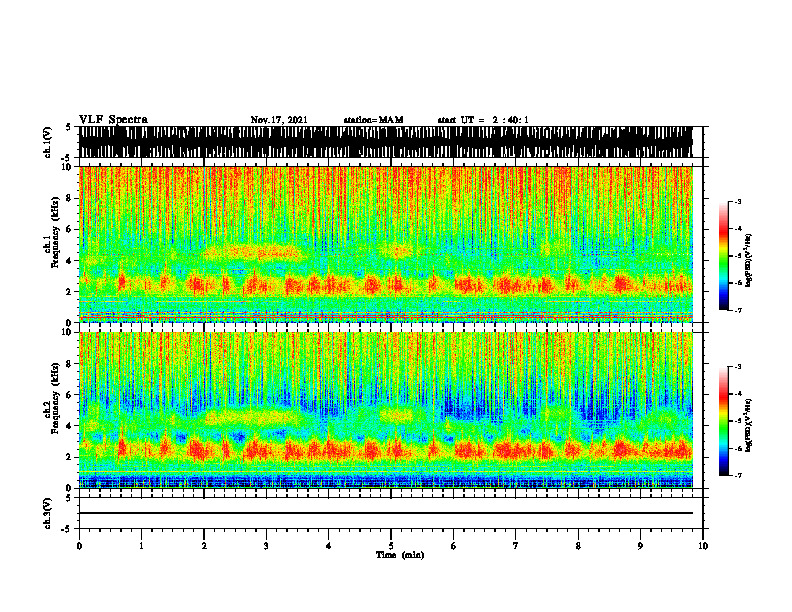
Task: Click the ch.2 color scale bar
Action: (724, 421)
